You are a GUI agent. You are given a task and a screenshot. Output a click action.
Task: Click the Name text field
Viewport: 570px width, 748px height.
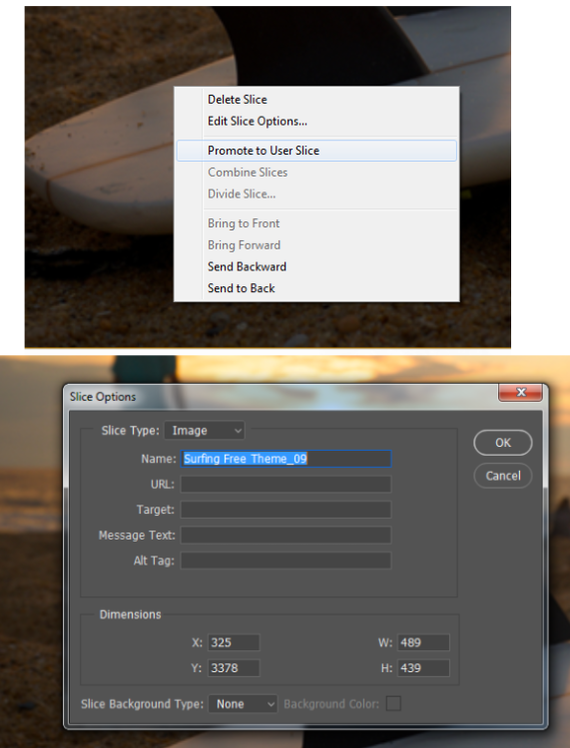pos(286,459)
